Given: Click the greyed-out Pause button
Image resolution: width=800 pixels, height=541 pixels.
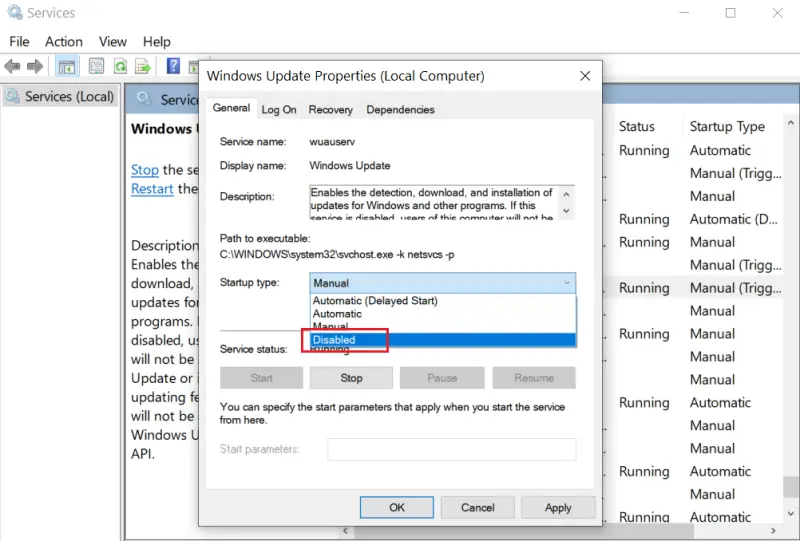Looking at the screenshot, I should (442, 378).
